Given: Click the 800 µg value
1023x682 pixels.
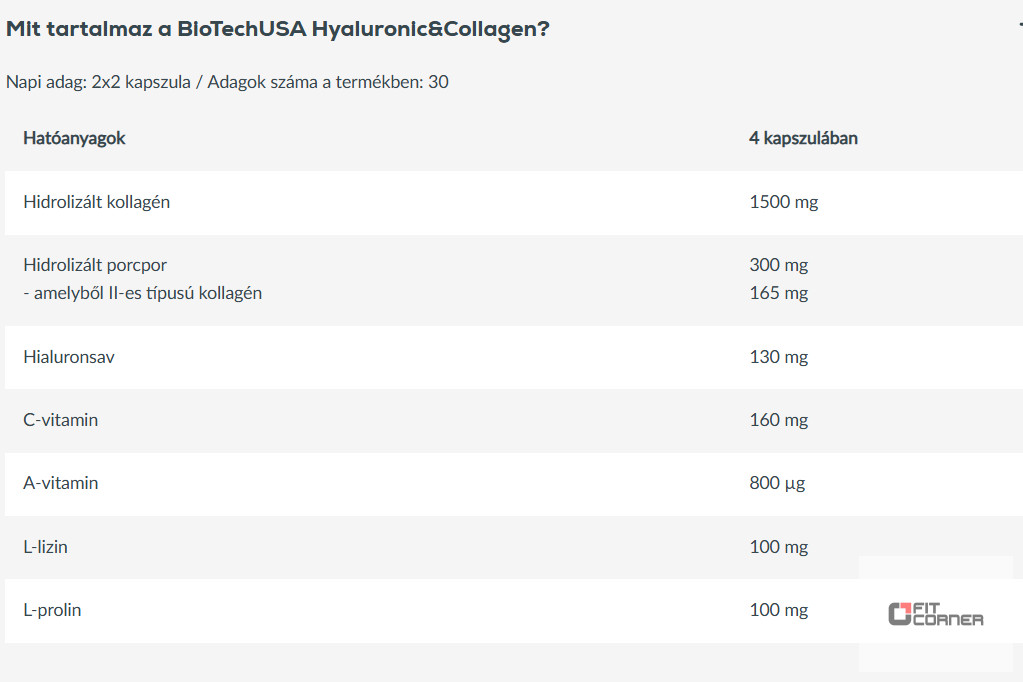Looking at the screenshot, I should tap(777, 484).
